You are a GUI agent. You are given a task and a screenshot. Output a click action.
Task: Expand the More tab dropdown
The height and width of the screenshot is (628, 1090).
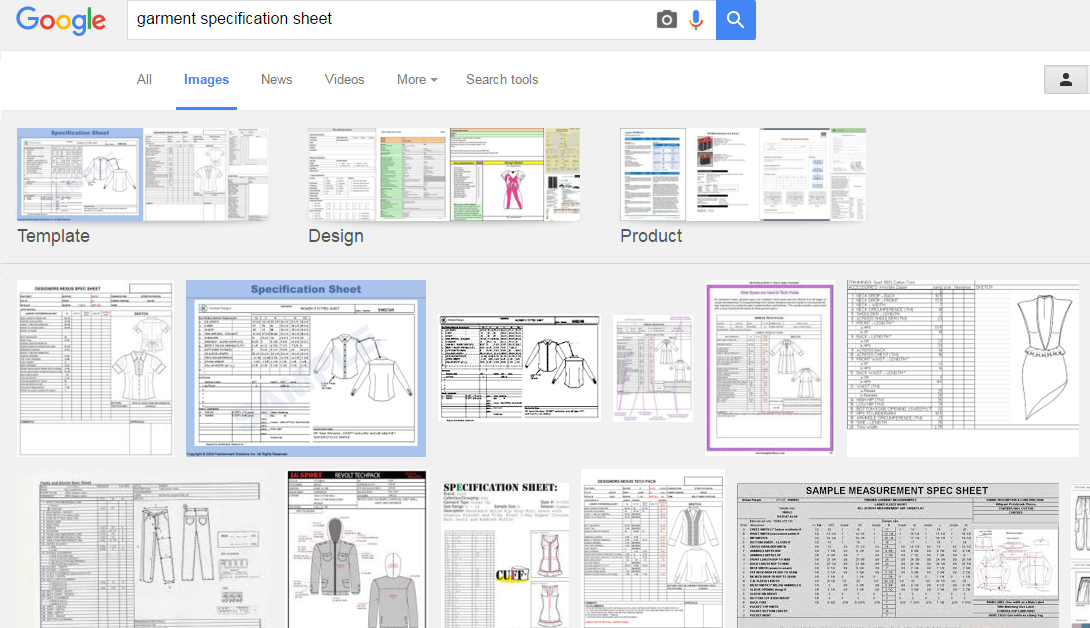(x=416, y=80)
